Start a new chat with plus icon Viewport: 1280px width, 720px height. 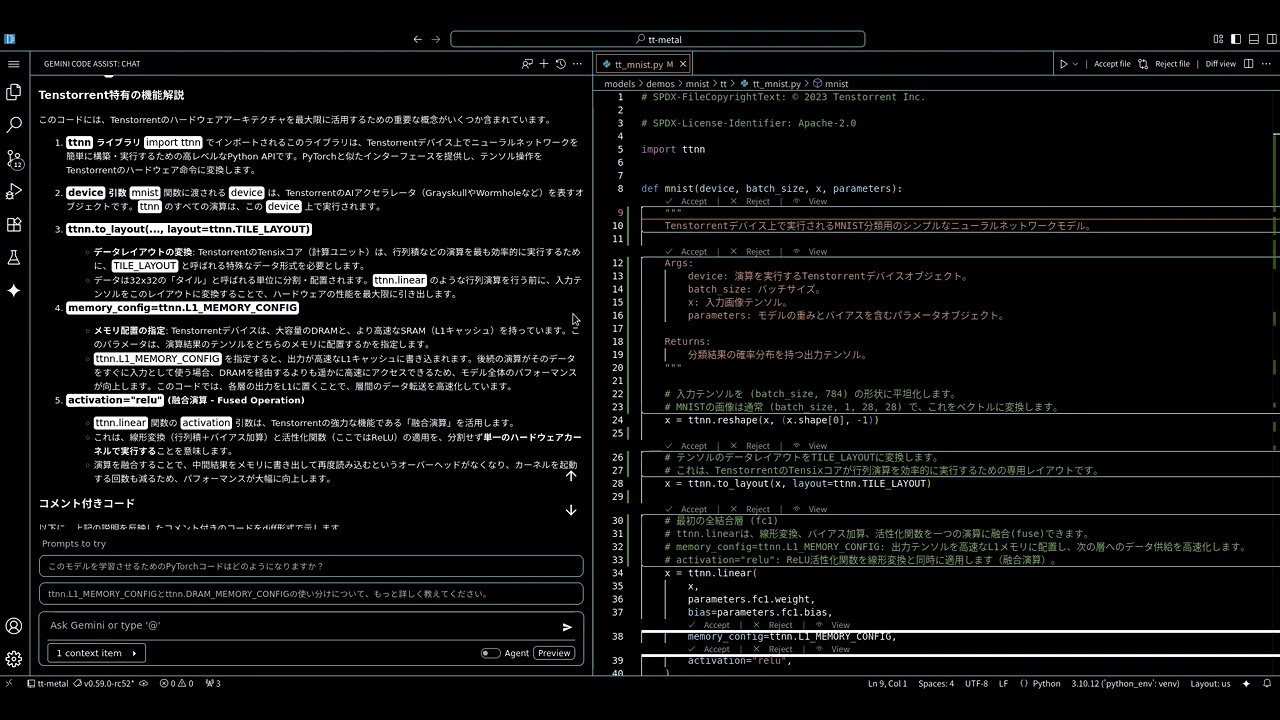pyautogui.click(x=544, y=64)
